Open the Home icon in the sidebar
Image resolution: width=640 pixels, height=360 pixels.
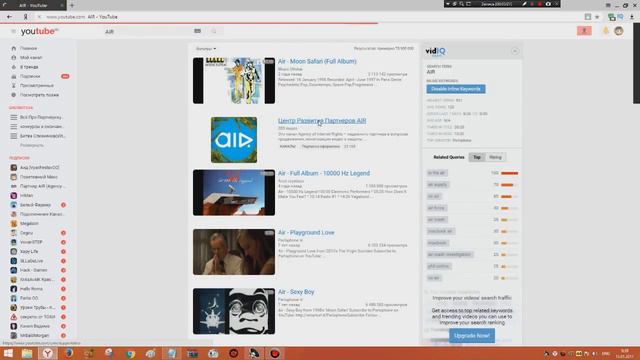[13, 48]
